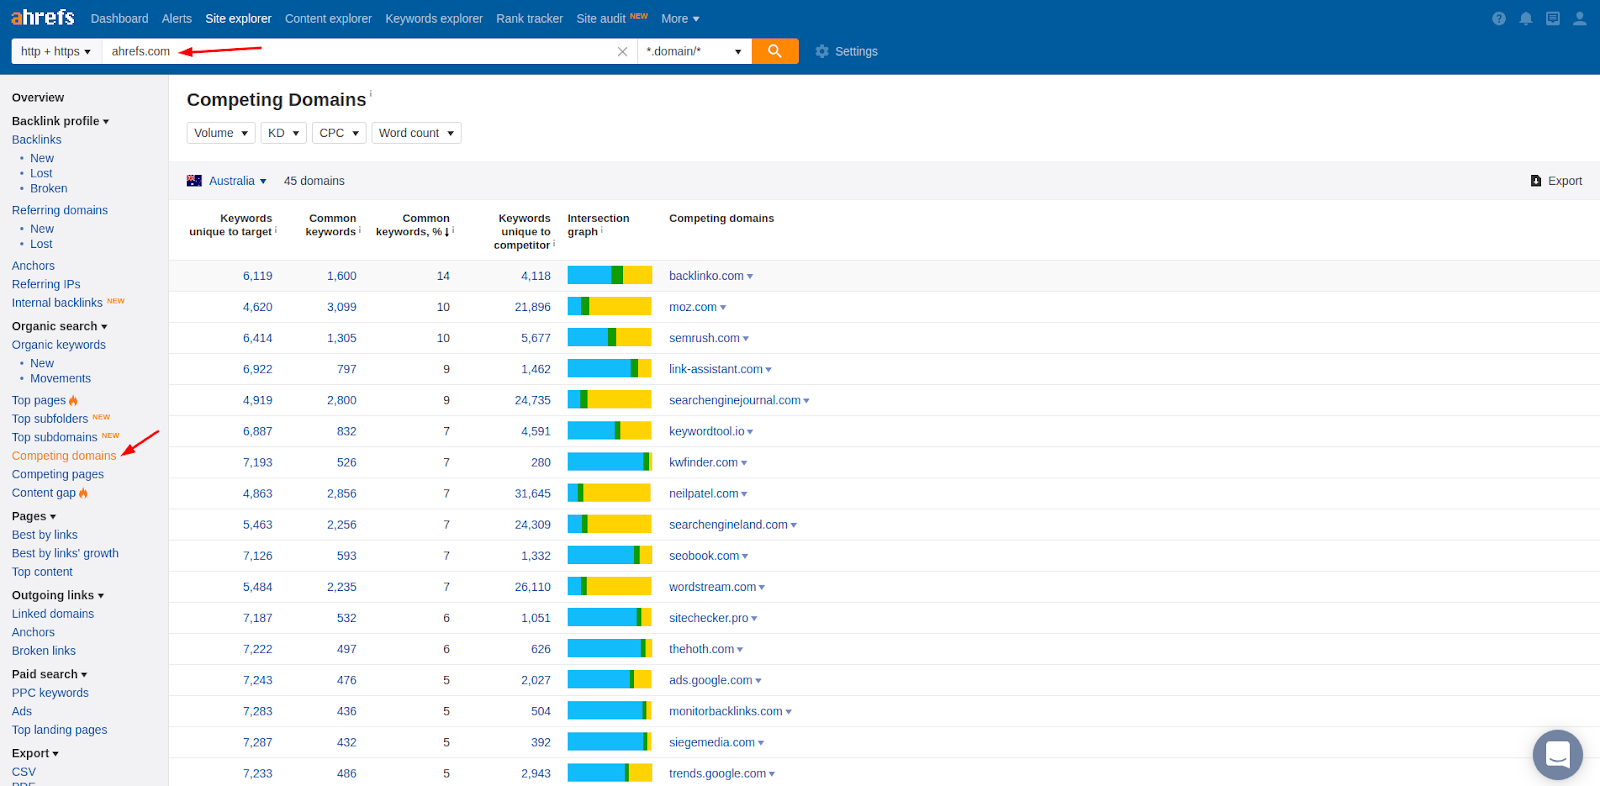
Task: Open Site audit
Action: click(x=601, y=18)
